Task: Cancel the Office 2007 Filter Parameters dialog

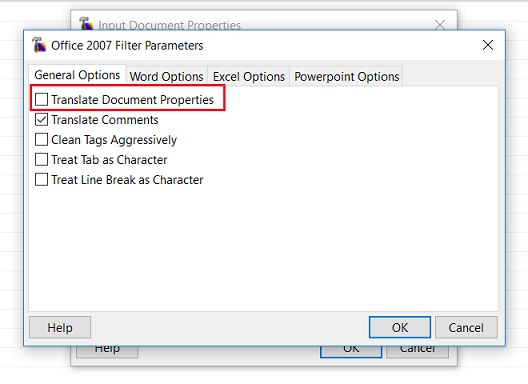Action: click(466, 327)
